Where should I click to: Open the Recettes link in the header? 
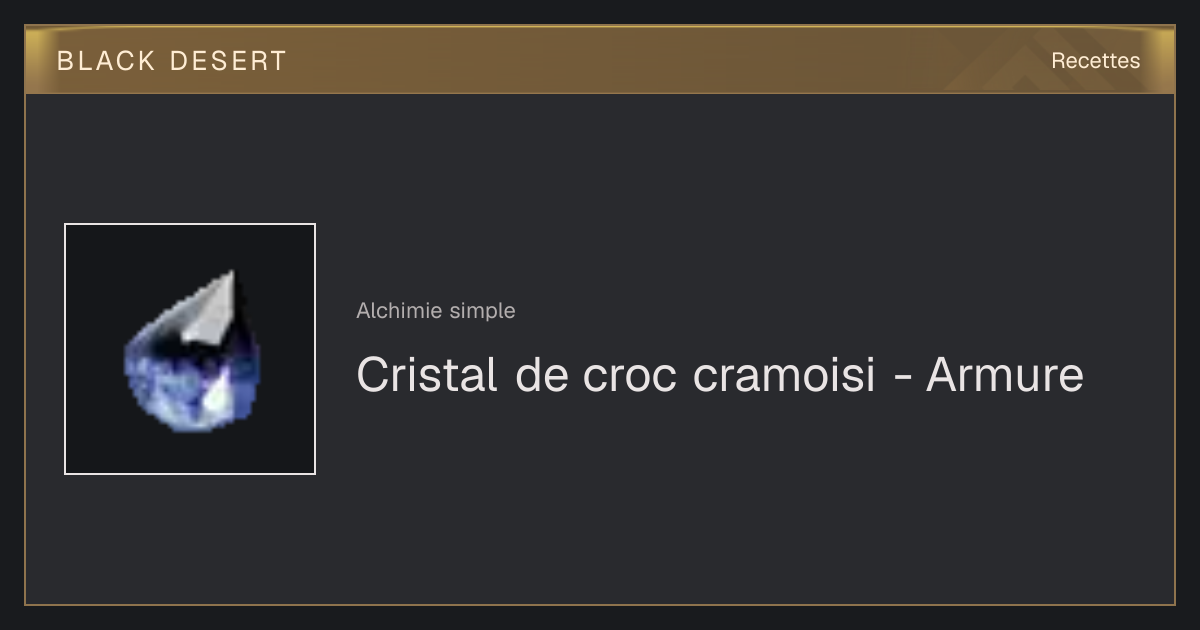click(1095, 60)
